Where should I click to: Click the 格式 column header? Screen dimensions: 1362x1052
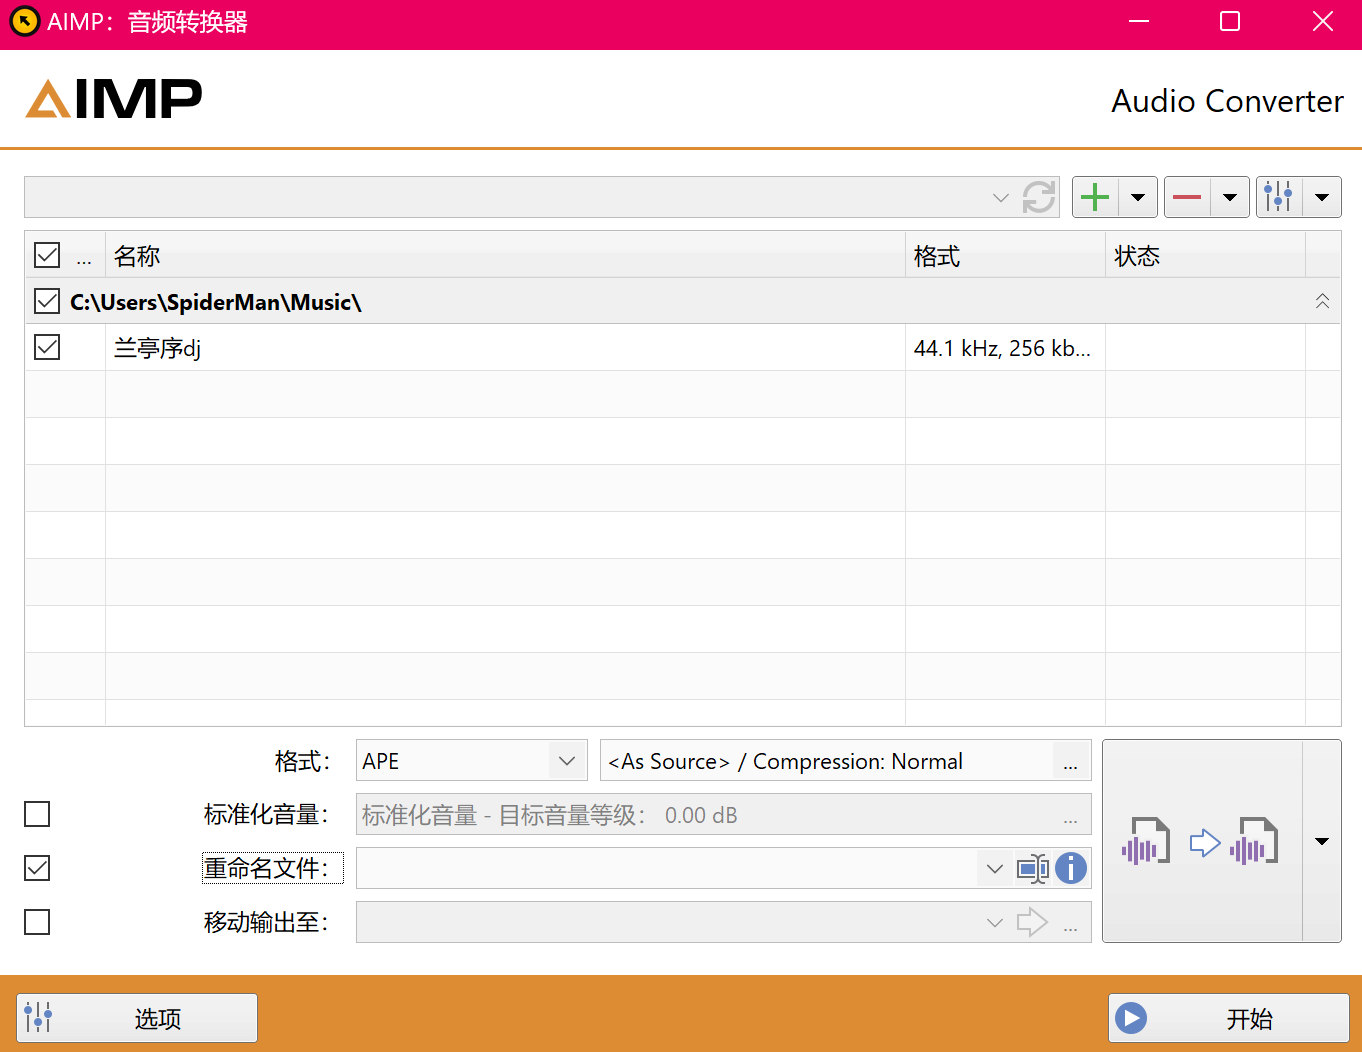[x=1005, y=256]
